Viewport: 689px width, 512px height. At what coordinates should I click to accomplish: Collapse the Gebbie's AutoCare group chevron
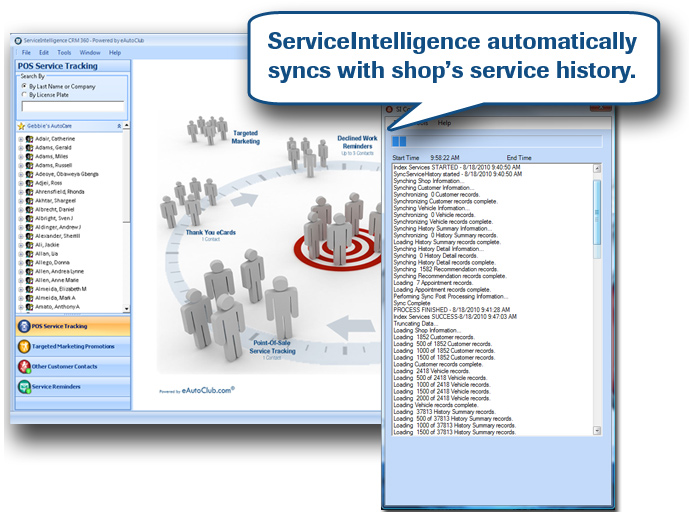tap(119, 126)
